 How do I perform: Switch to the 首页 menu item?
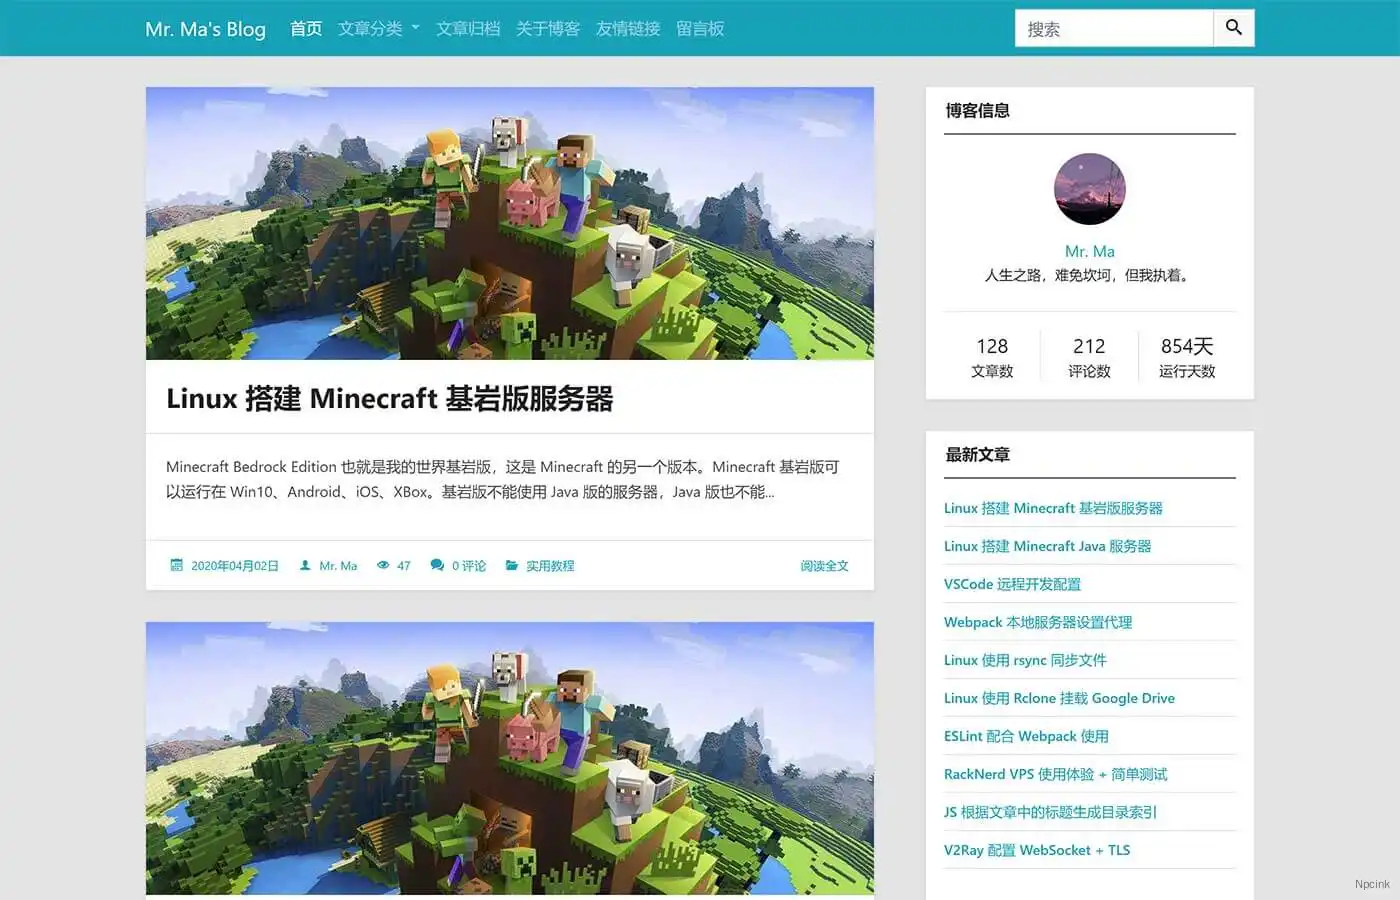[x=305, y=28]
